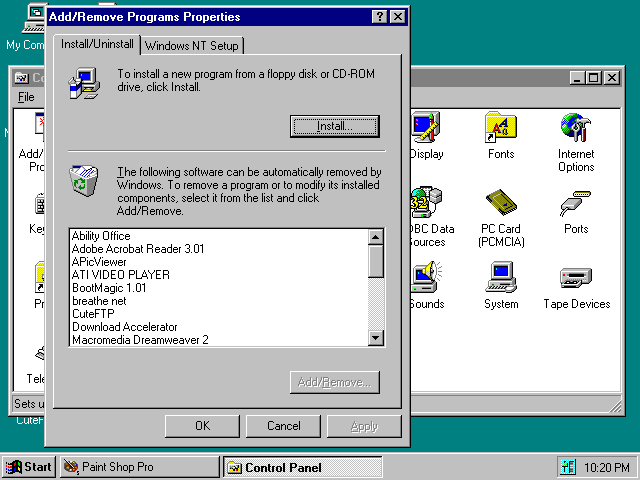Click the OK button in the dialog

tap(202, 426)
